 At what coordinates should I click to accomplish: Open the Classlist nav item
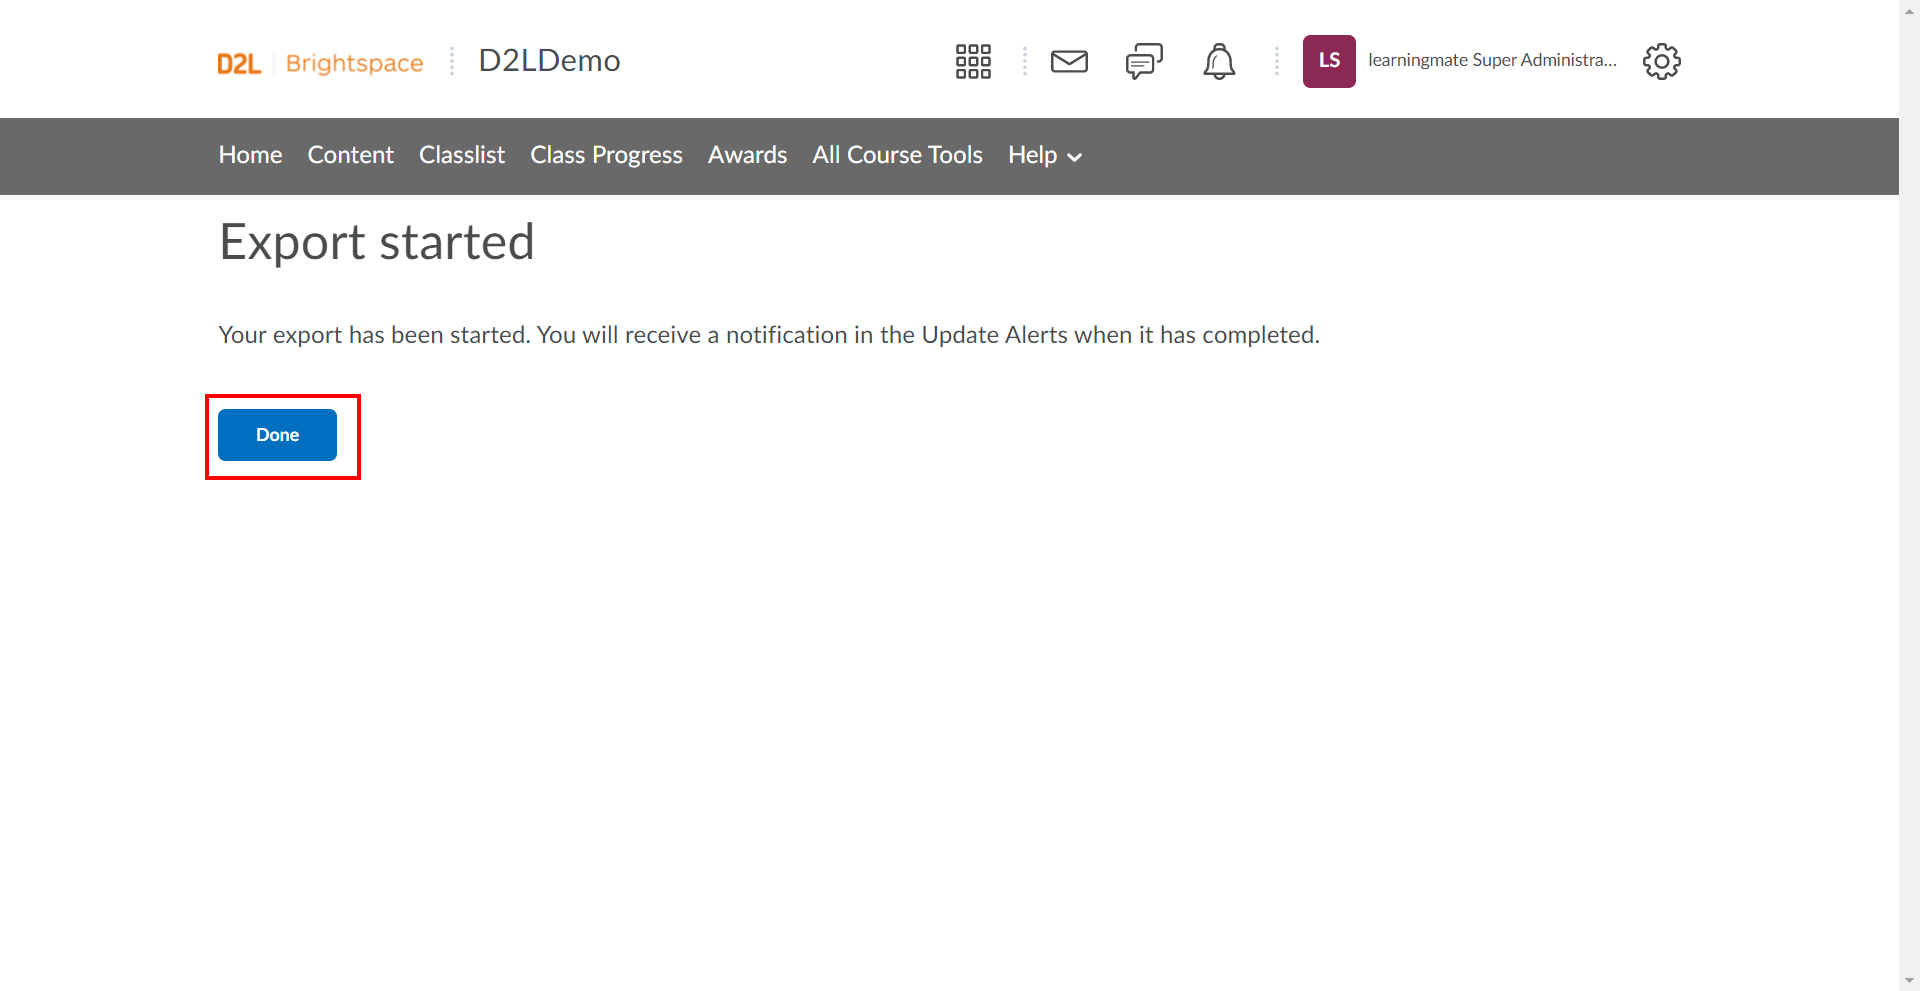[462, 155]
